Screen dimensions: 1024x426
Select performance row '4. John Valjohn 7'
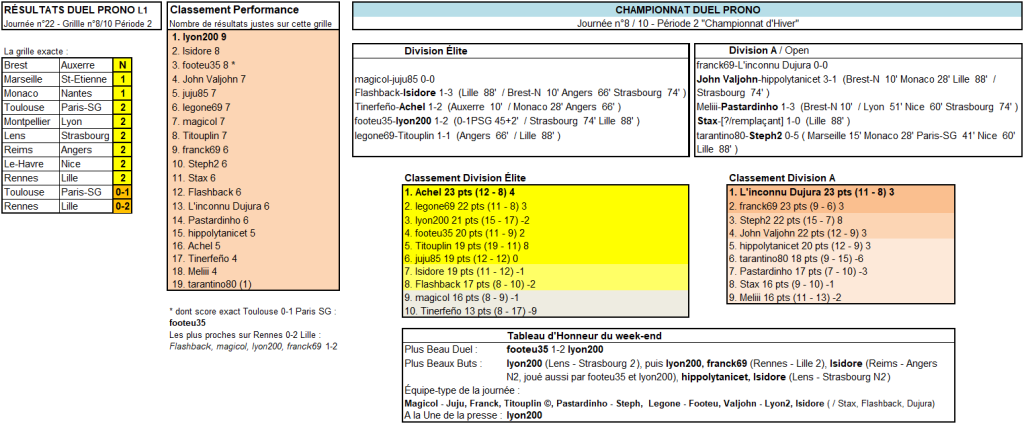tap(253, 78)
